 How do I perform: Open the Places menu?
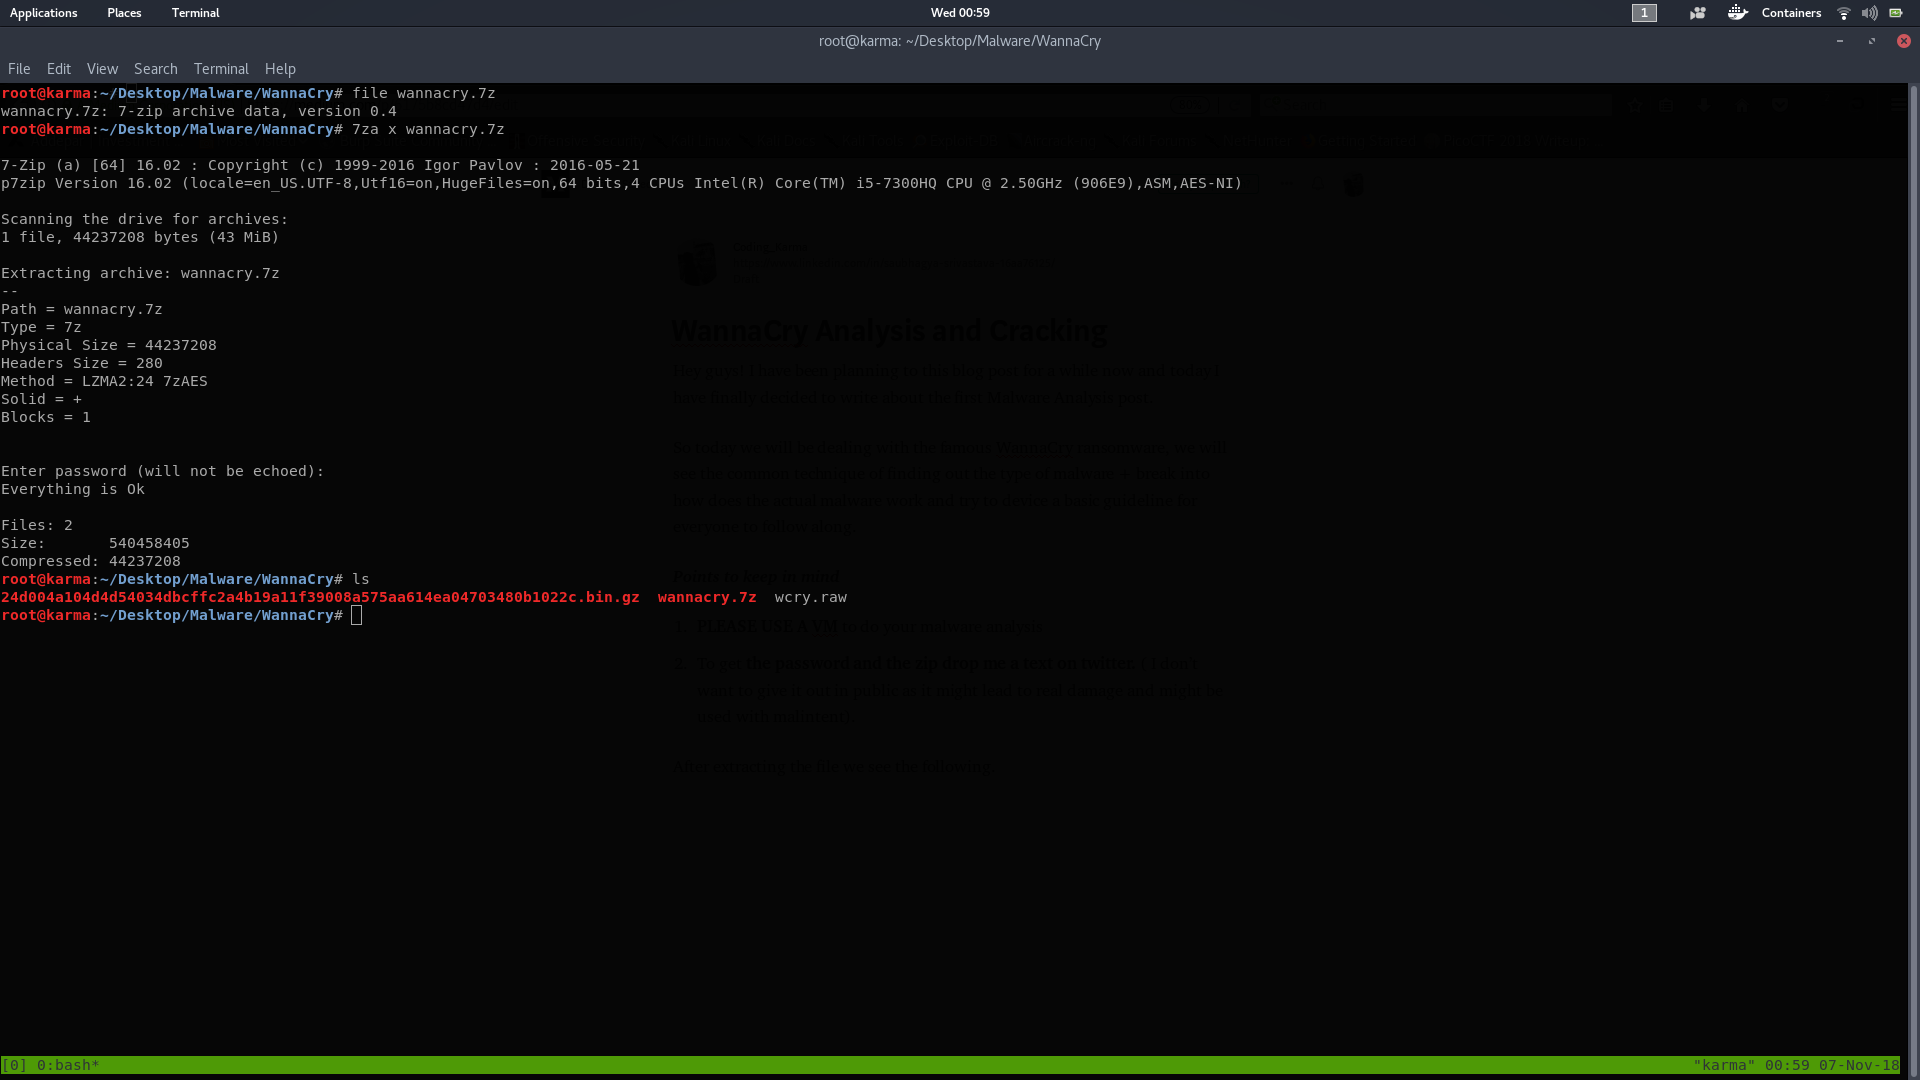123,13
